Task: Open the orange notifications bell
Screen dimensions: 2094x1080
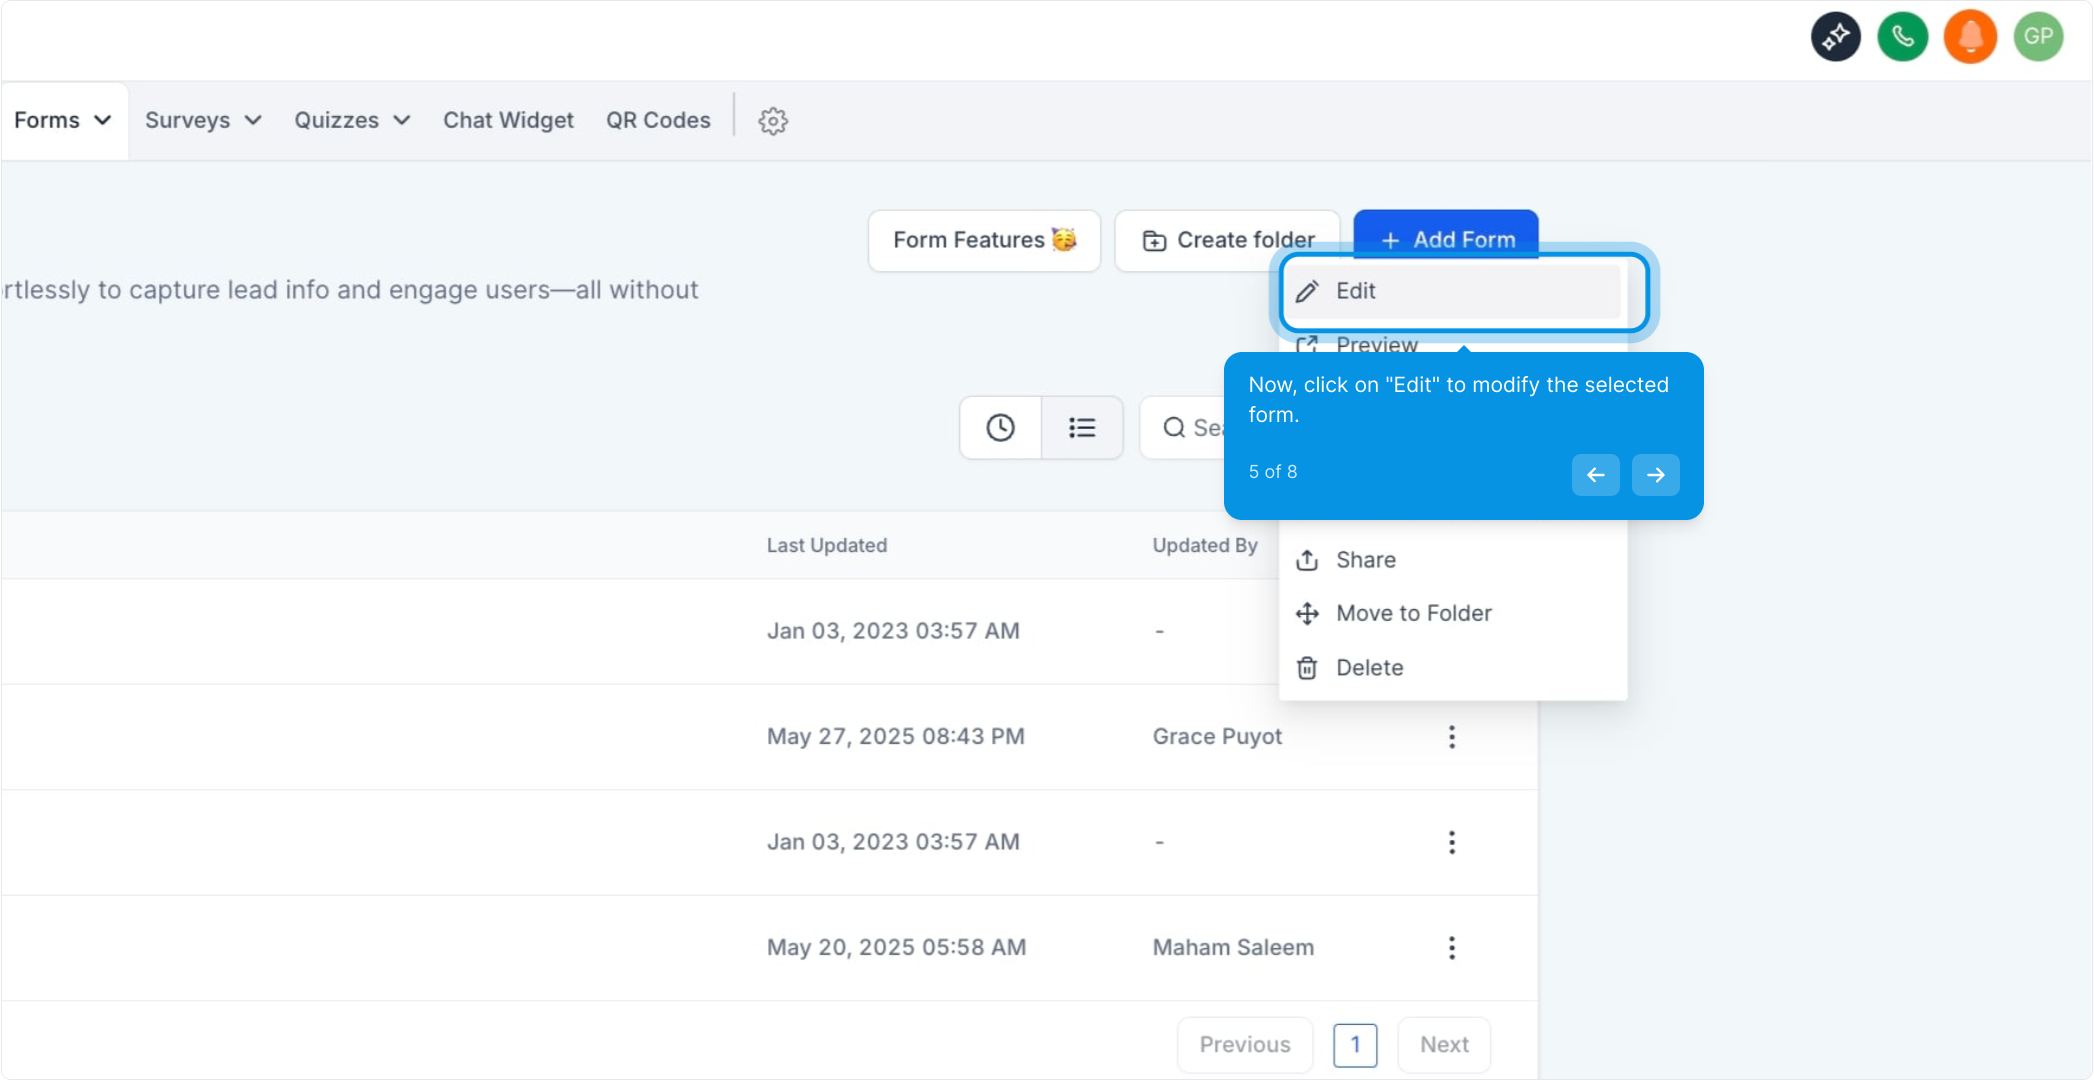Action: point(1970,37)
